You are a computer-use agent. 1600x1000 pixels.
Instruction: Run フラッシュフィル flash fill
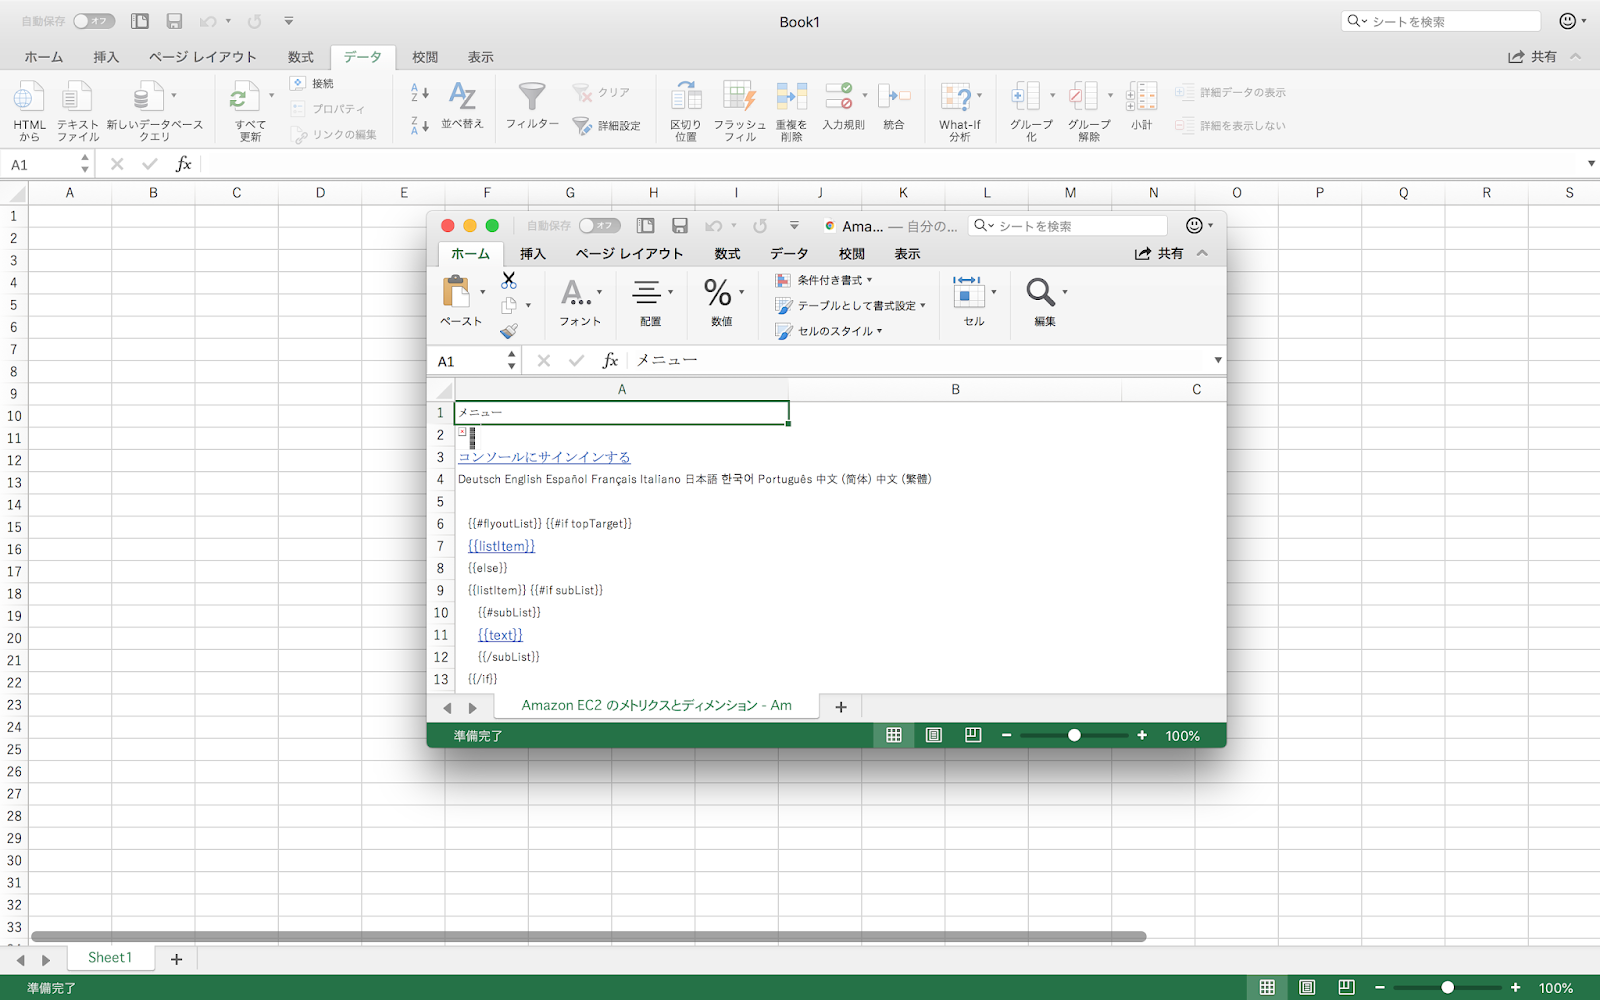[x=739, y=97]
